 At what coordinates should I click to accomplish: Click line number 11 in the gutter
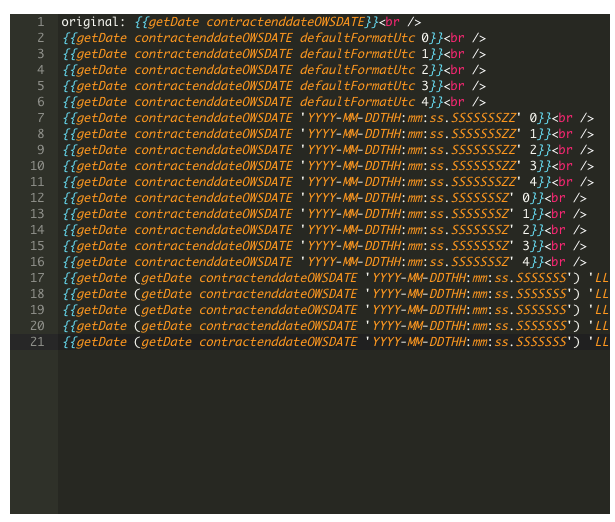[x=37, y=182]
